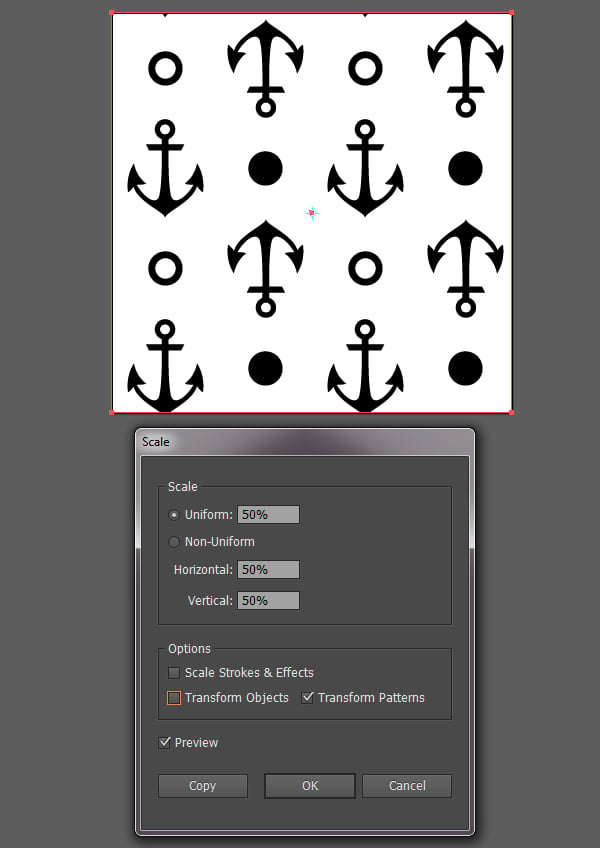Click the Uniform scale percentage field
Viewport: 600px width, 848px height.
pos(268,515)
